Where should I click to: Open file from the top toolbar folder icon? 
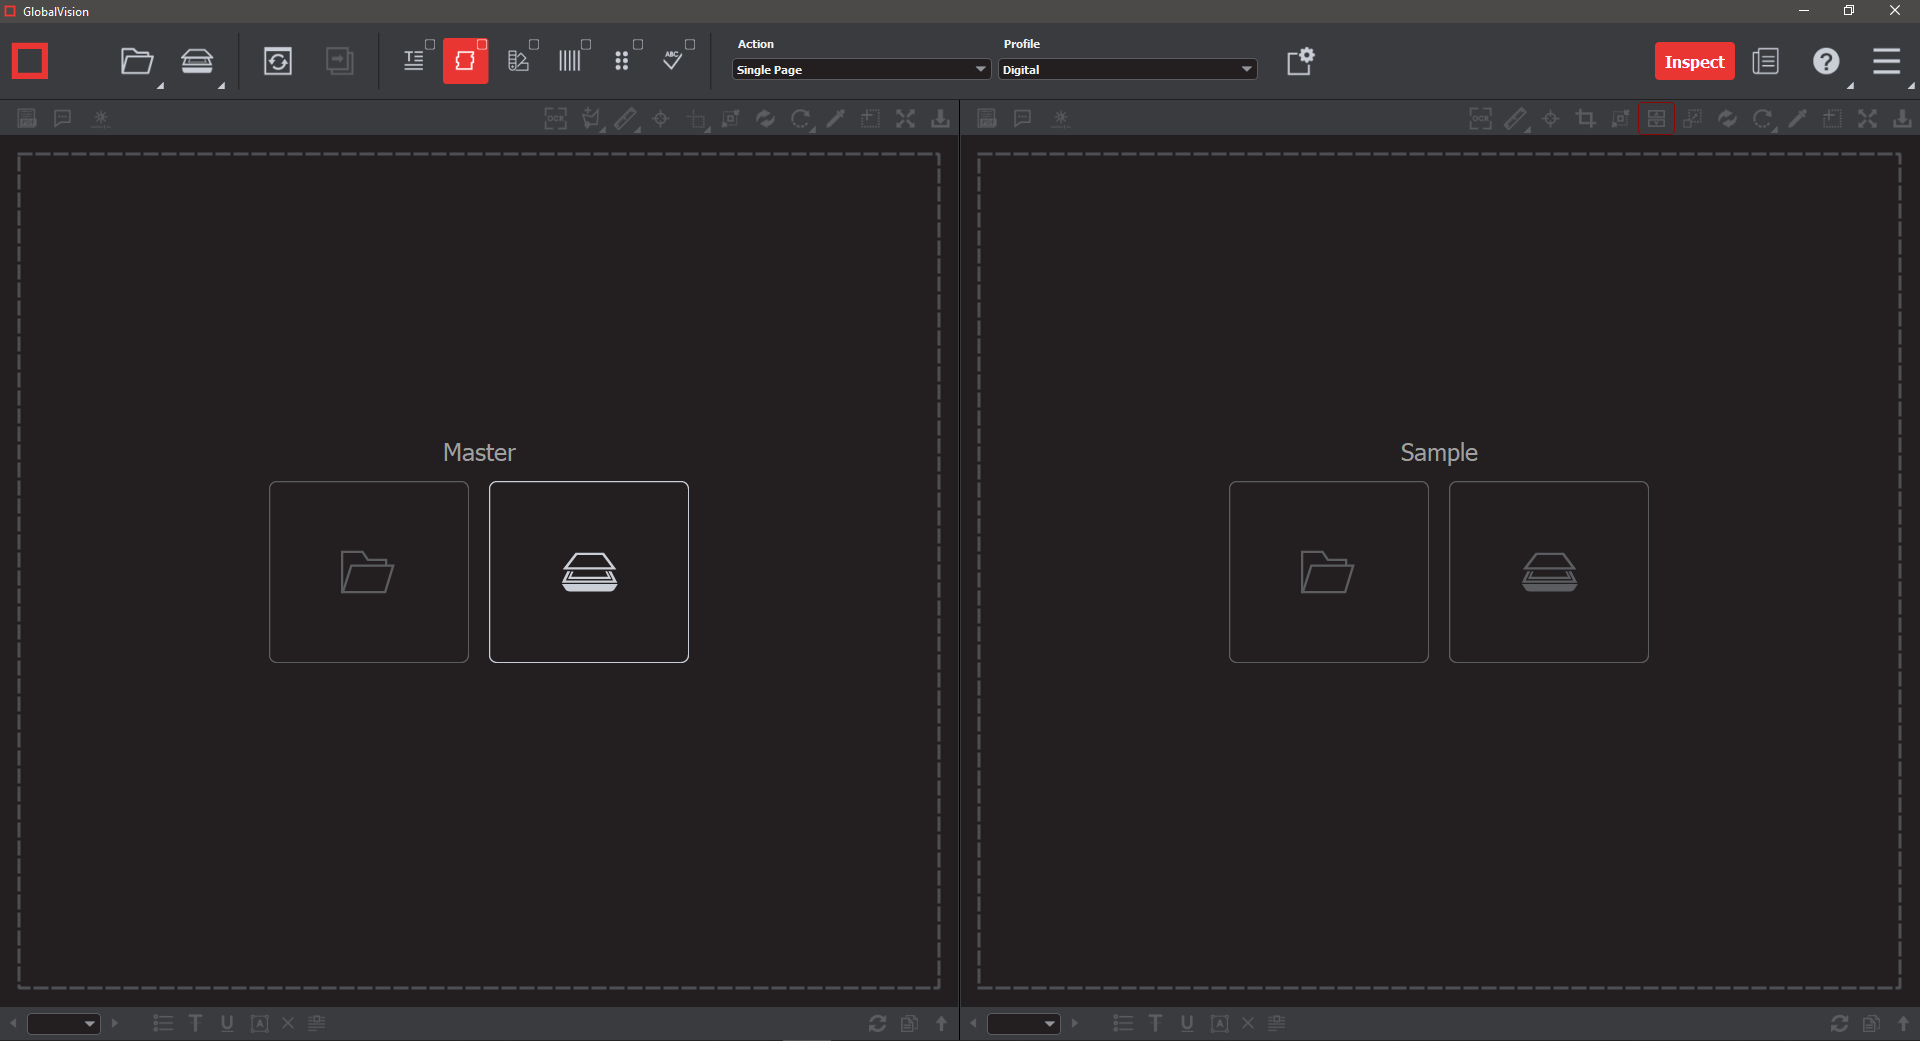click(x=136, y=62)
